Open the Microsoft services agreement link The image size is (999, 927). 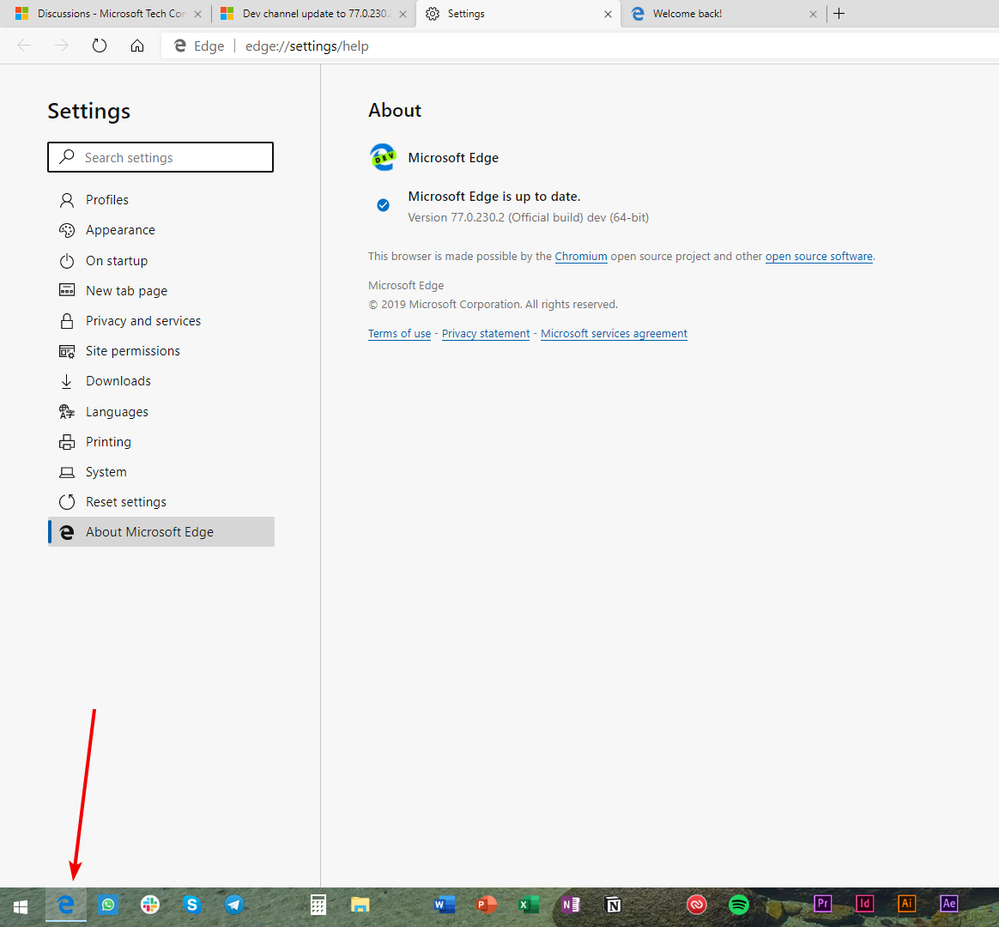pos(614,333)
